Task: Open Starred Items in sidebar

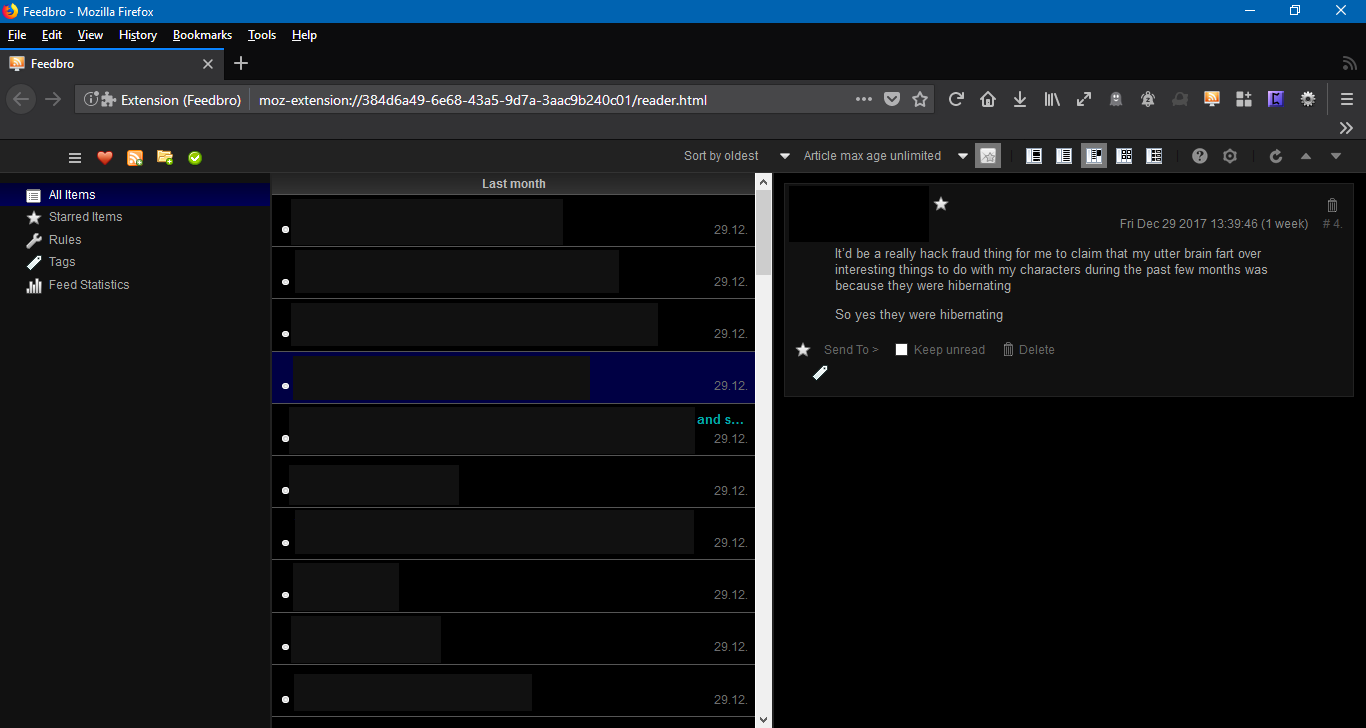Action: point(85,217)
